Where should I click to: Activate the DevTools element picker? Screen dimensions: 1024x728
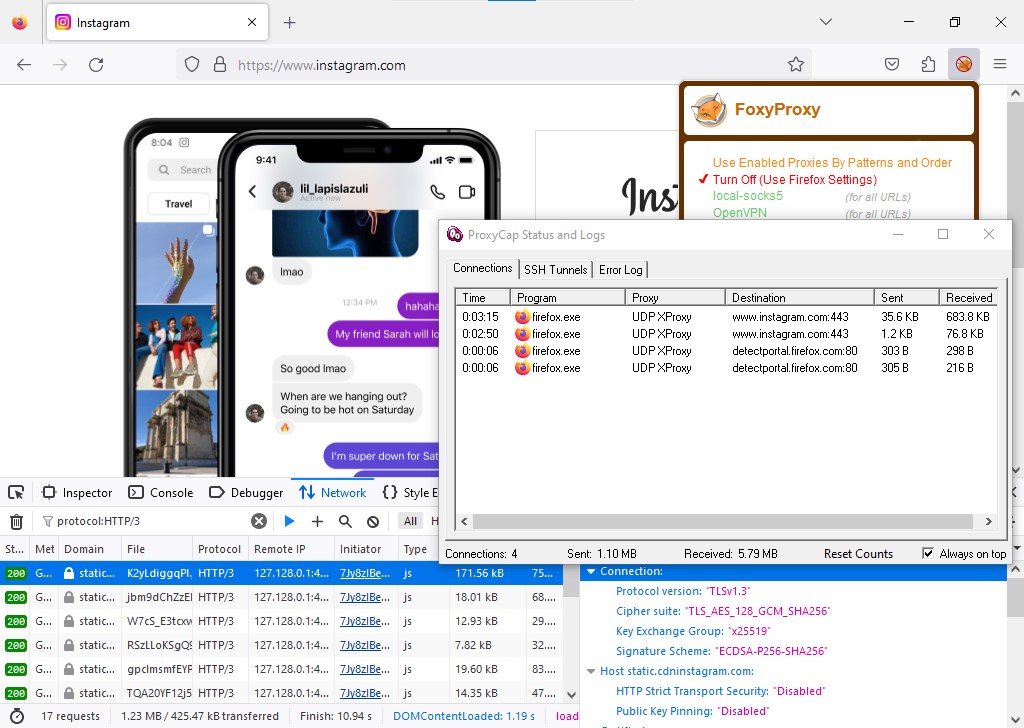pyautogui.click(x=16, y=492)
